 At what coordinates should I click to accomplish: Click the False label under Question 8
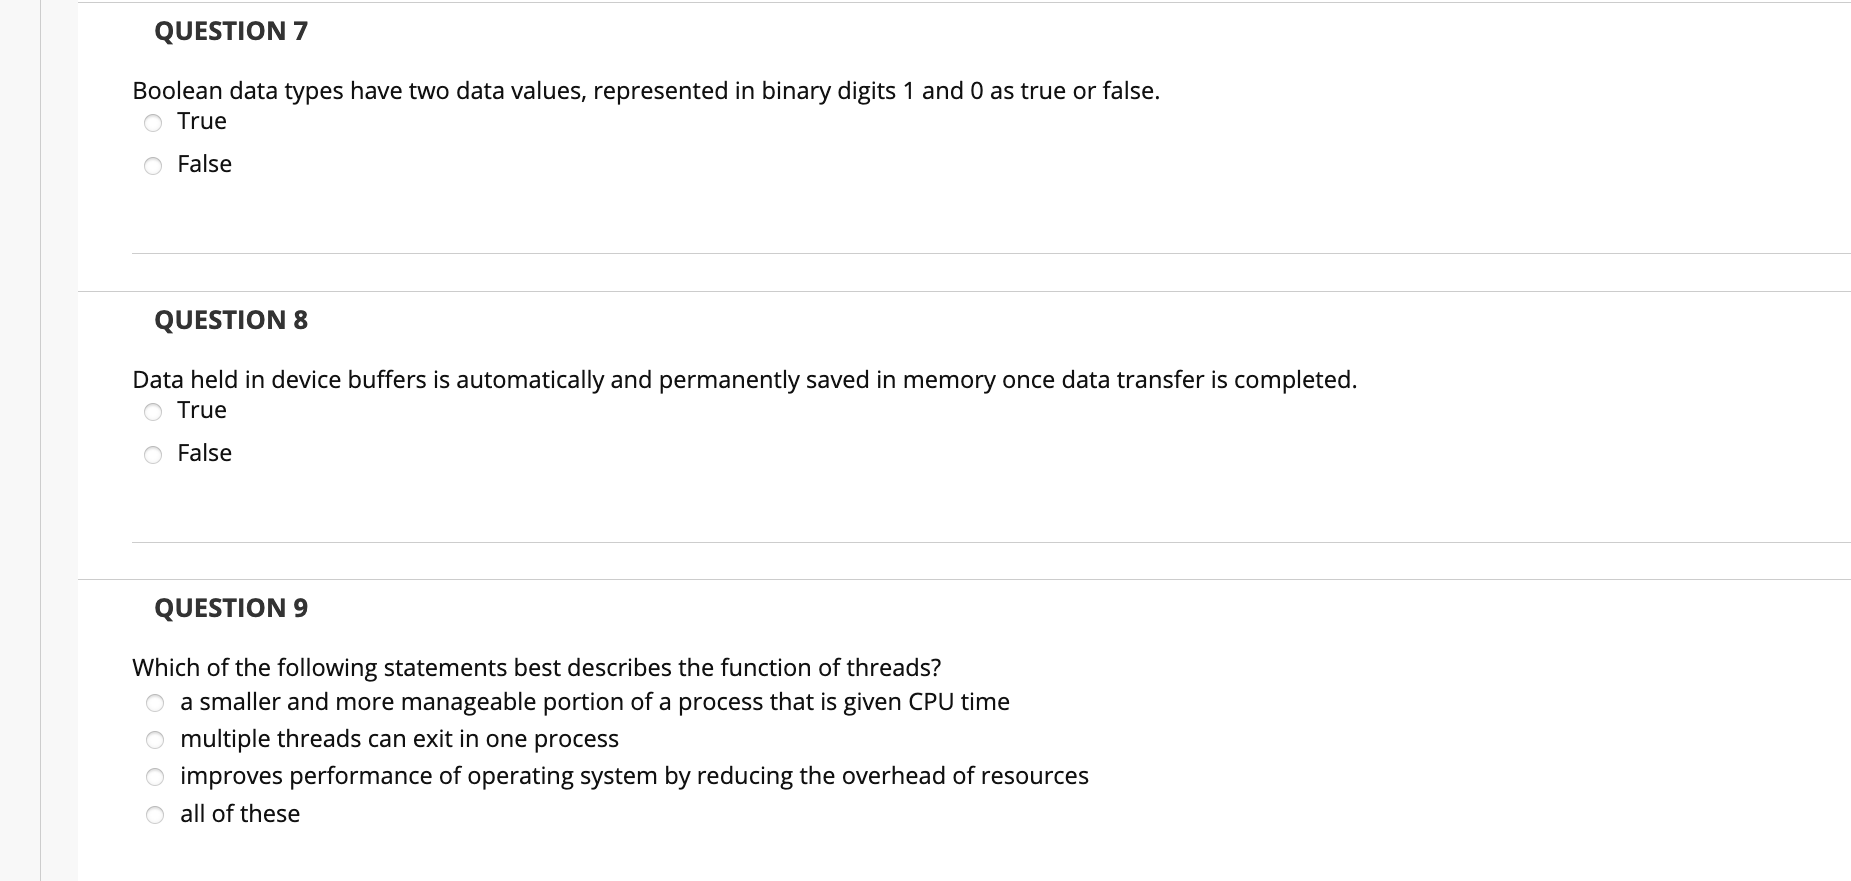pos(203,453)
